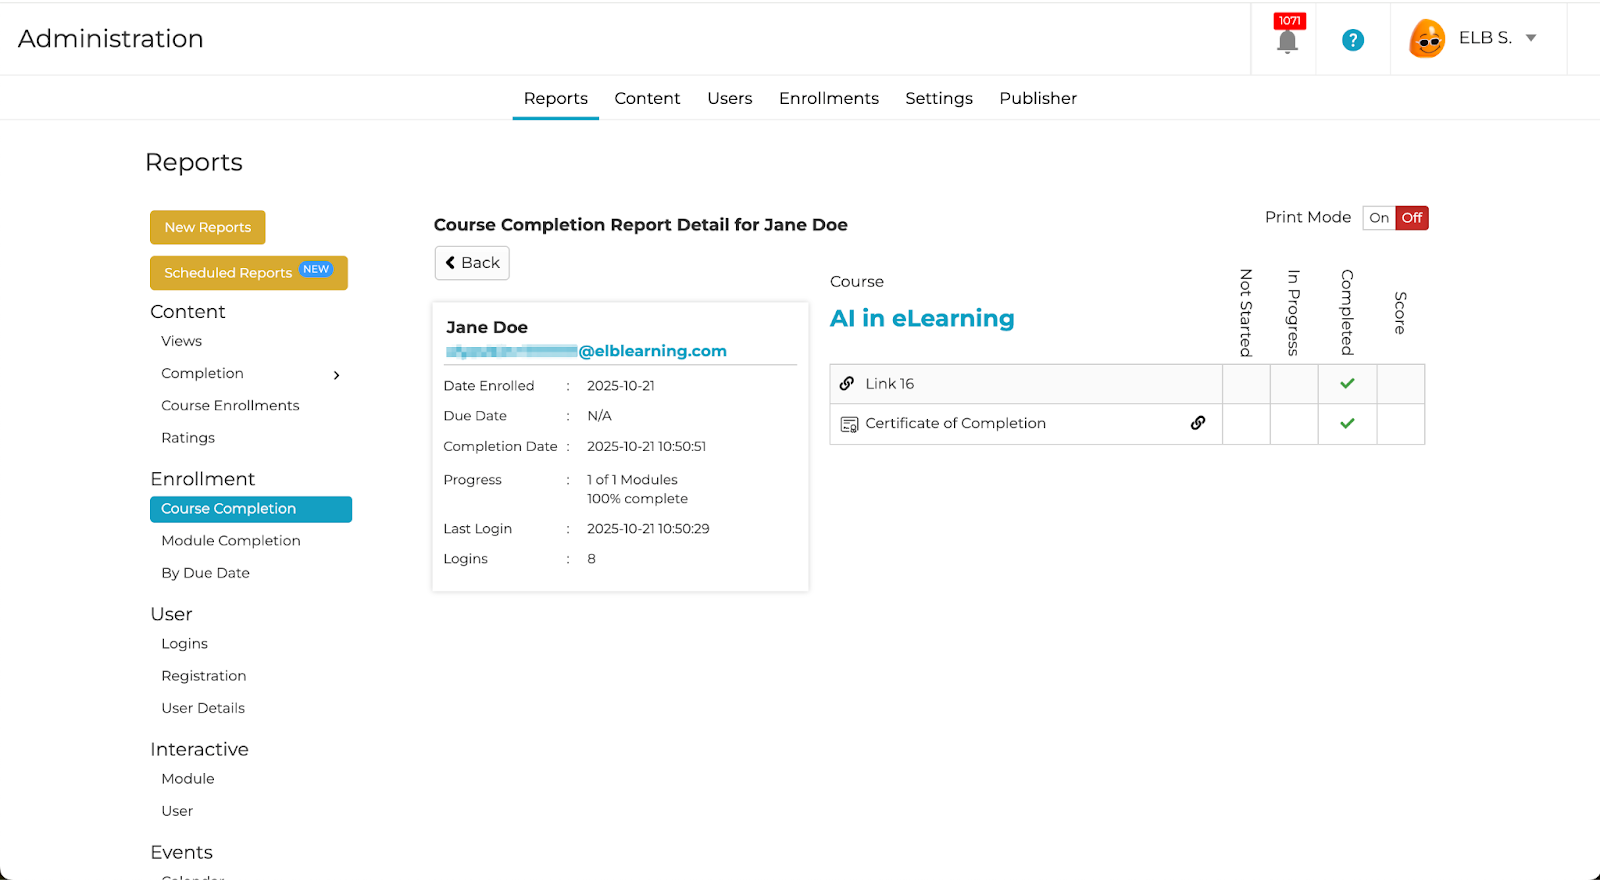Click the link icon beside Link 16
Screen dimensions: 1600x880
tap(847, 384)
